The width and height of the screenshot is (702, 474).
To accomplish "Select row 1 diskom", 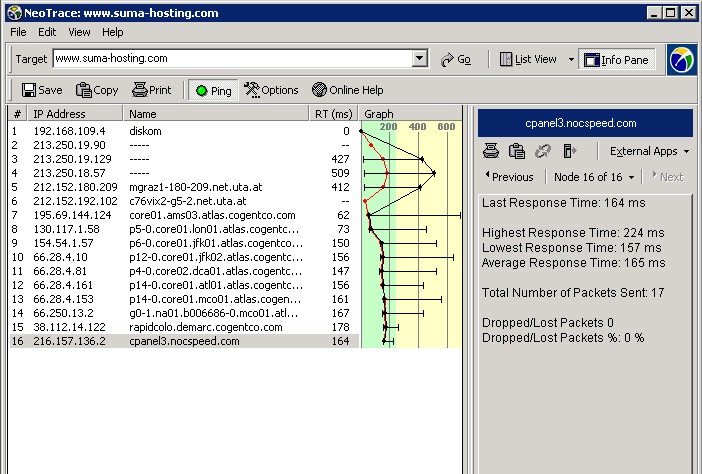I will 184,131.
